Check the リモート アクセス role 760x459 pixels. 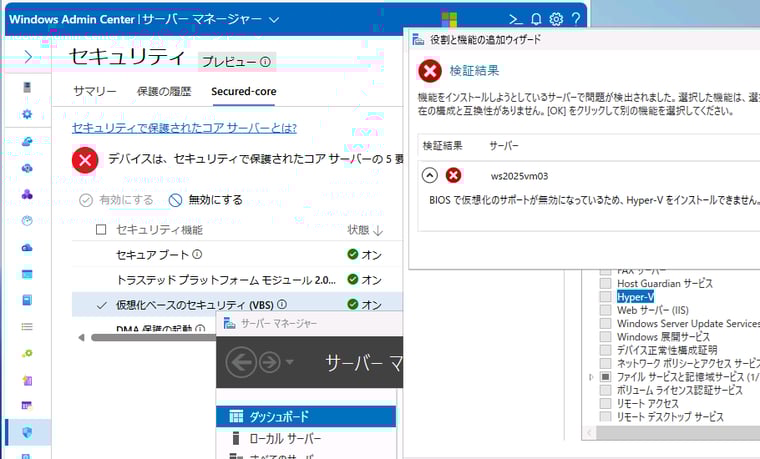605,403
